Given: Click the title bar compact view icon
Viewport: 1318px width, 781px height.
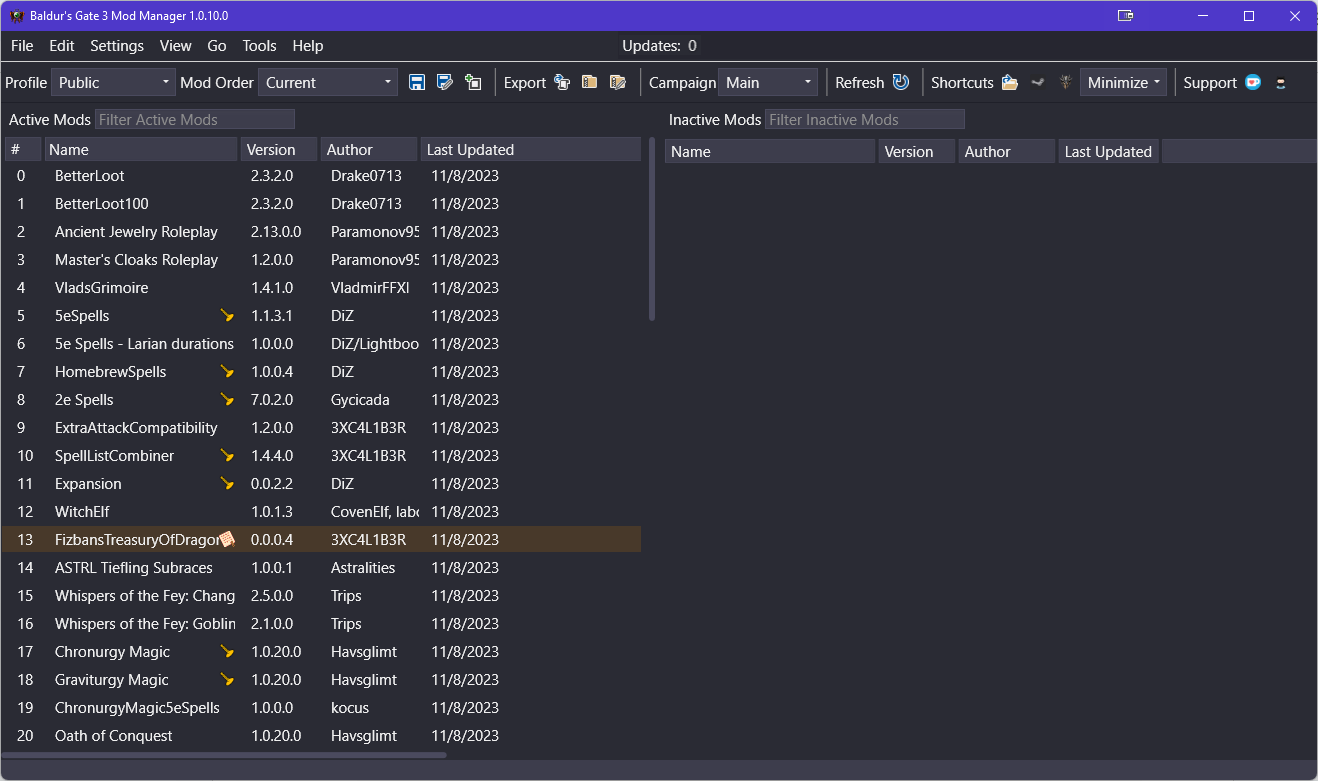Looking at the screenshot, I should click(x=1126, y=15).
